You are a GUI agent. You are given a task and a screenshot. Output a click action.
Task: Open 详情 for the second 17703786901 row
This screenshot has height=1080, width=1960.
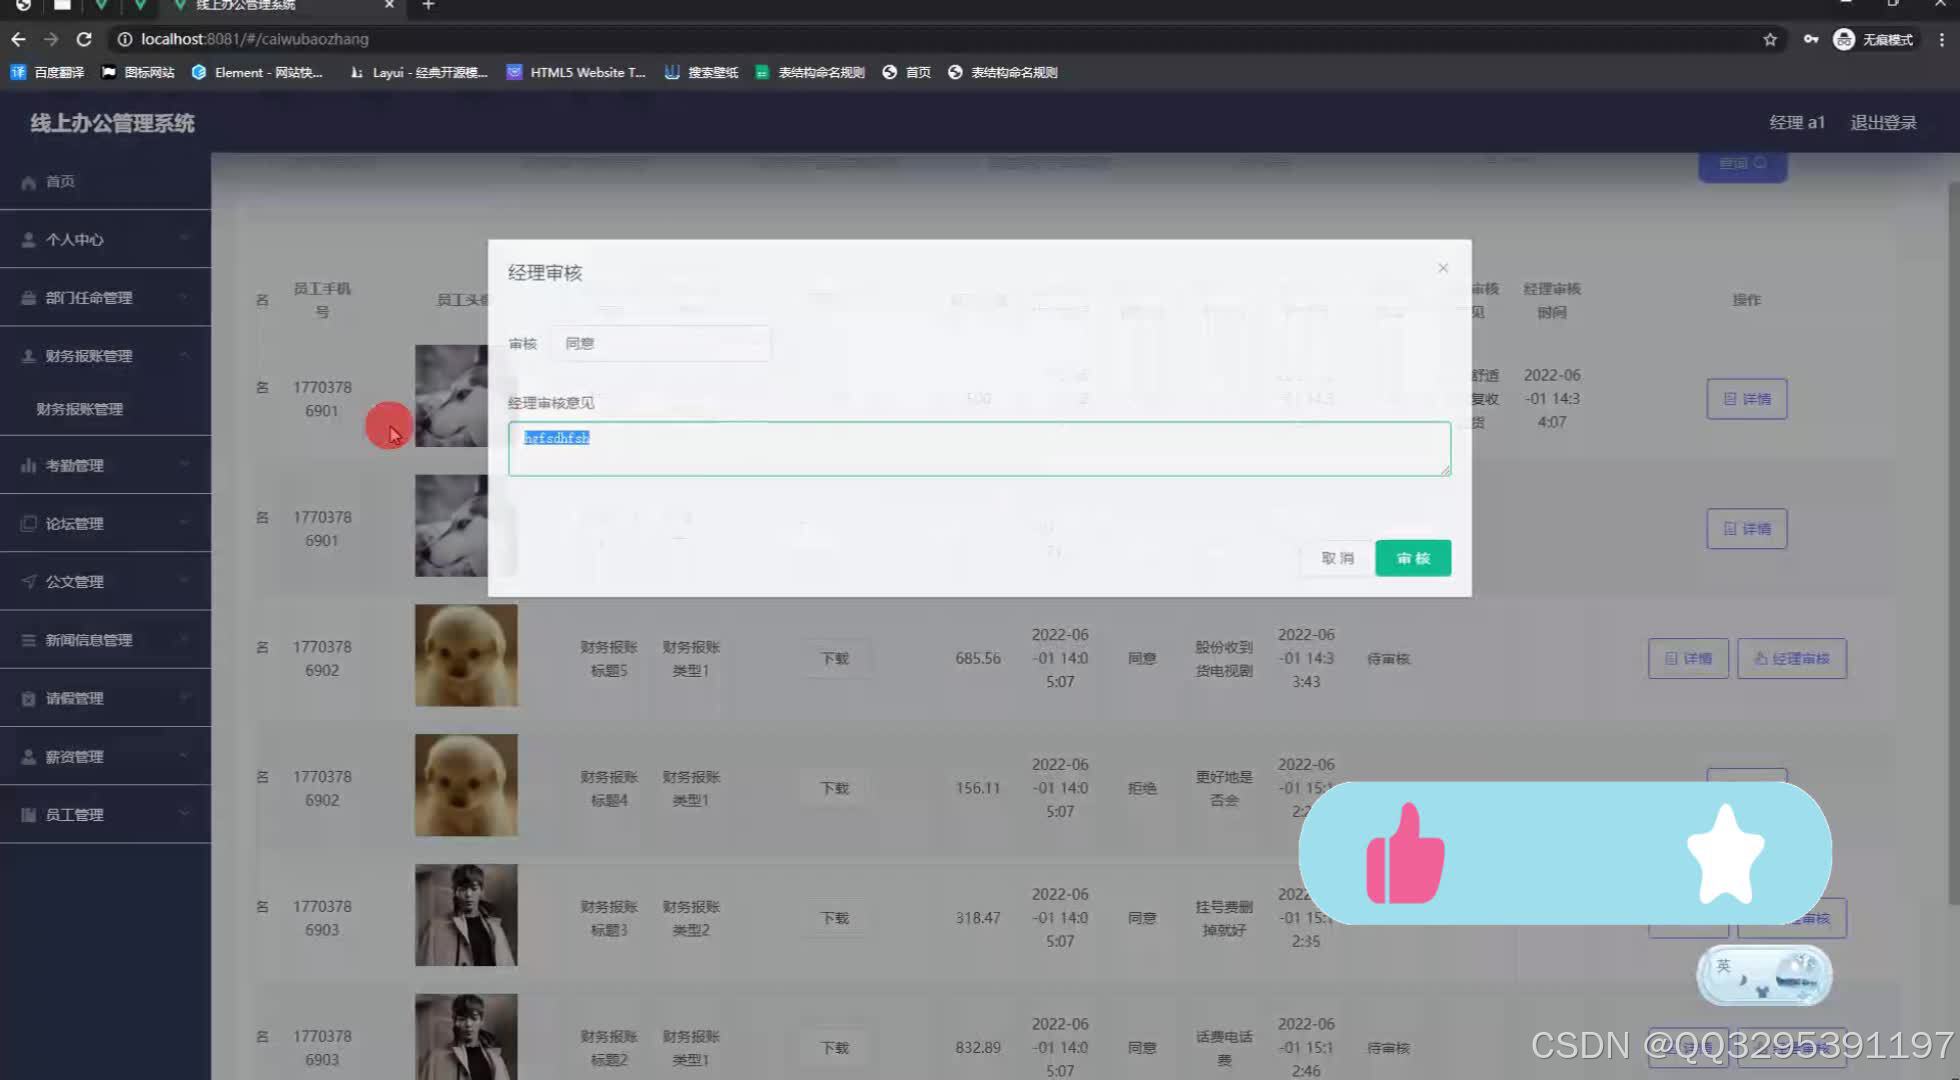click(1747, 529)
